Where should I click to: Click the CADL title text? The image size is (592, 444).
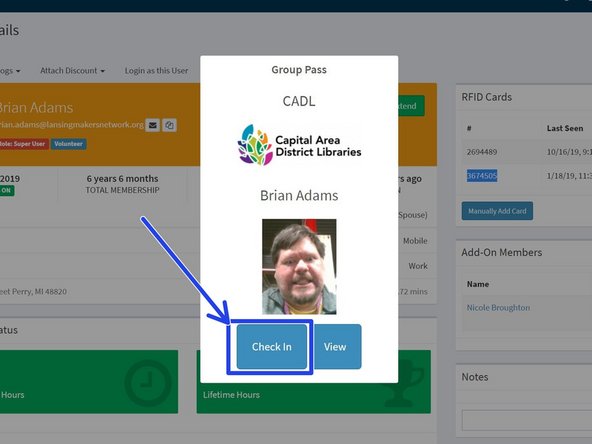tap(299, 101)
